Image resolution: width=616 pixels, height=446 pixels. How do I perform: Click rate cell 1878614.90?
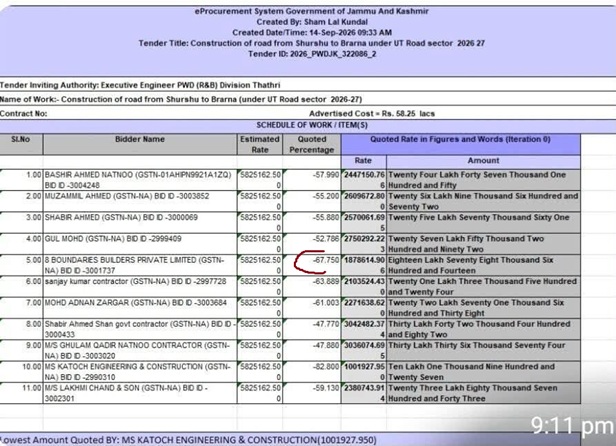pos(363,265)
